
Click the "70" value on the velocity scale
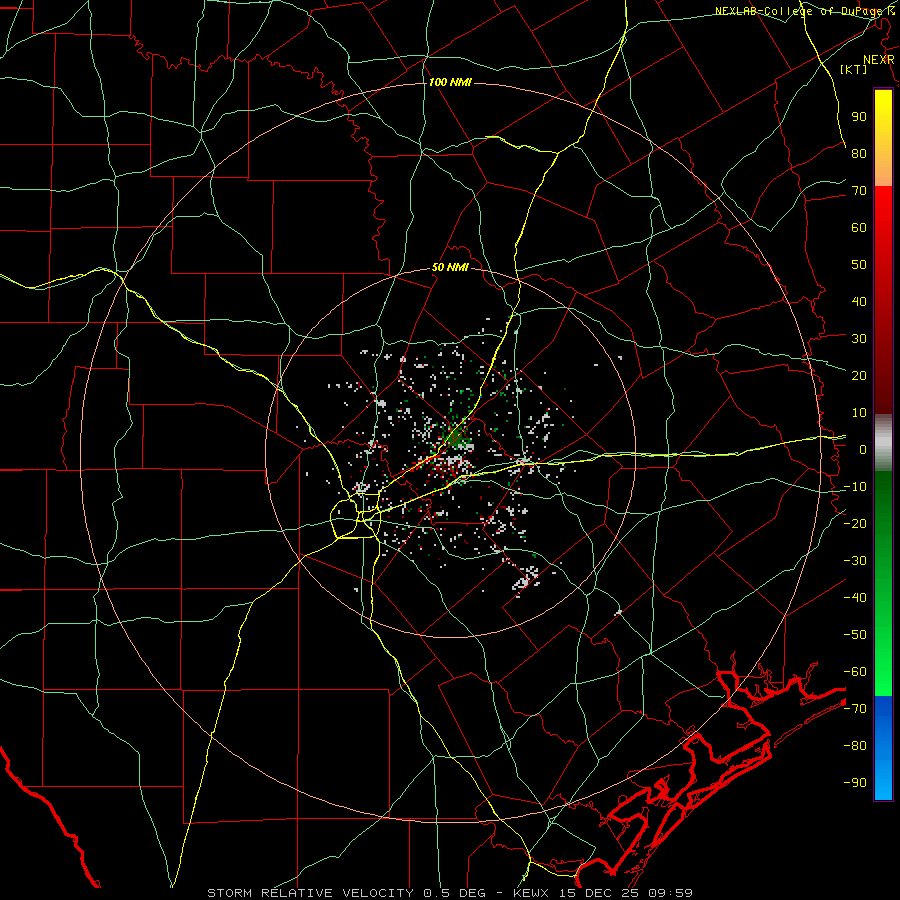(859, 191)
